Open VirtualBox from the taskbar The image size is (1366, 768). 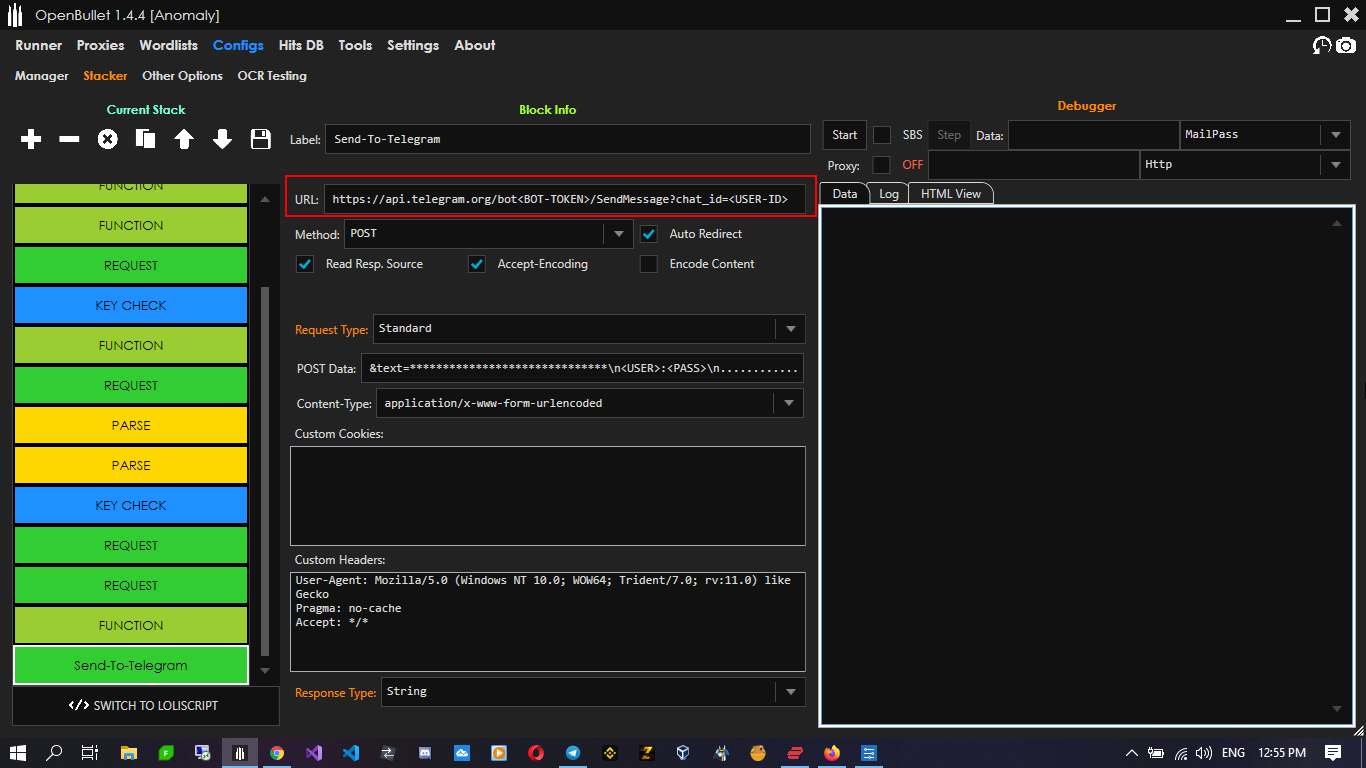coord(684,752)
